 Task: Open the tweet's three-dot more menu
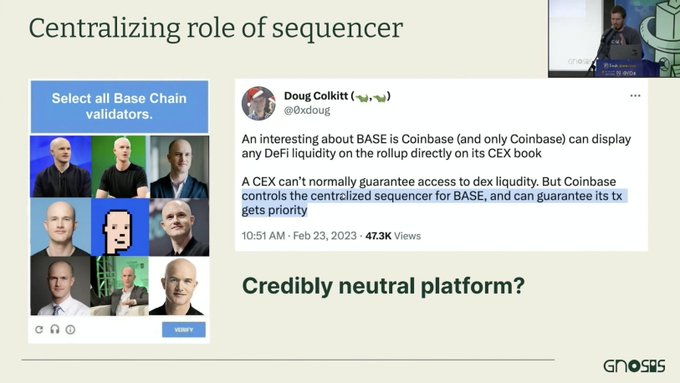[635, 96]
